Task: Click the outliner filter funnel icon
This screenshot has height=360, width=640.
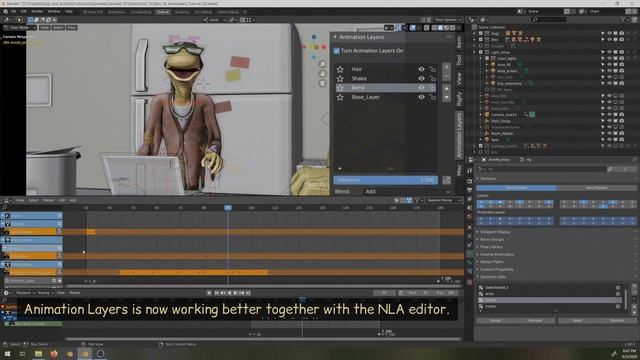Action: pyautogui.click(x=623, y=19)
